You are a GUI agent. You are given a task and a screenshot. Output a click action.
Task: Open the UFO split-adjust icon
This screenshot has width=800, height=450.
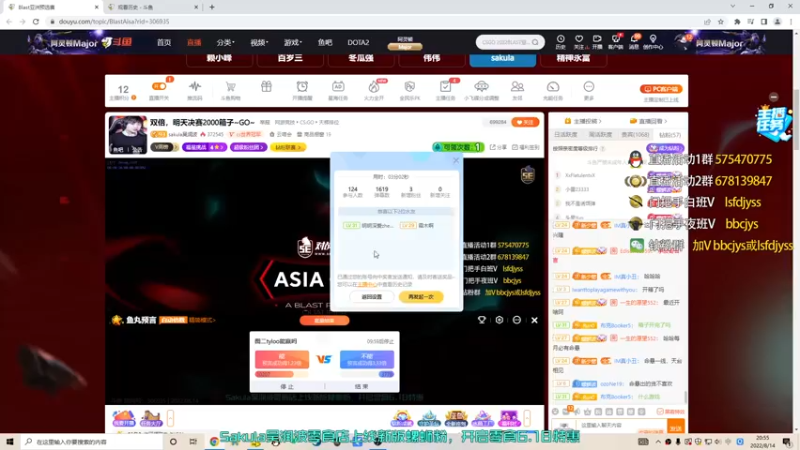[x=481, y=86]
